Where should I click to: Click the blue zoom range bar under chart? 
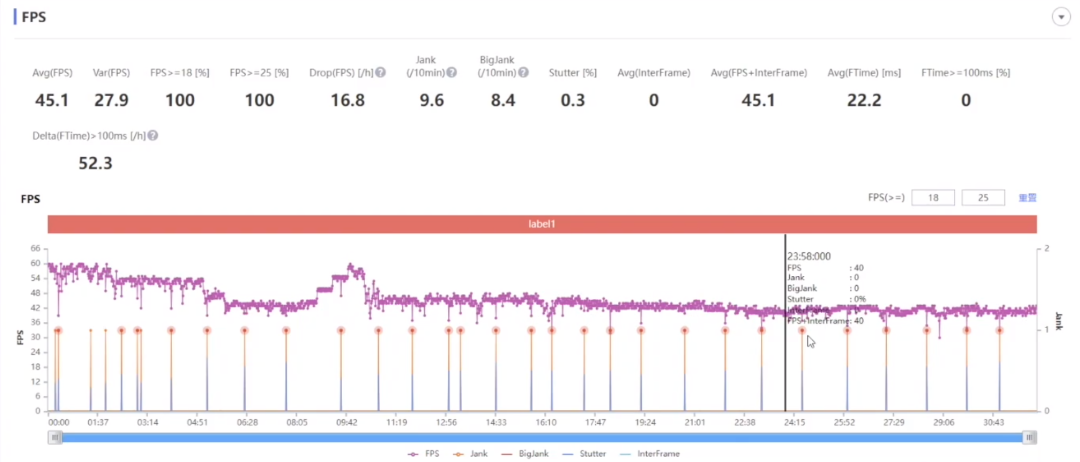[541, 437]
